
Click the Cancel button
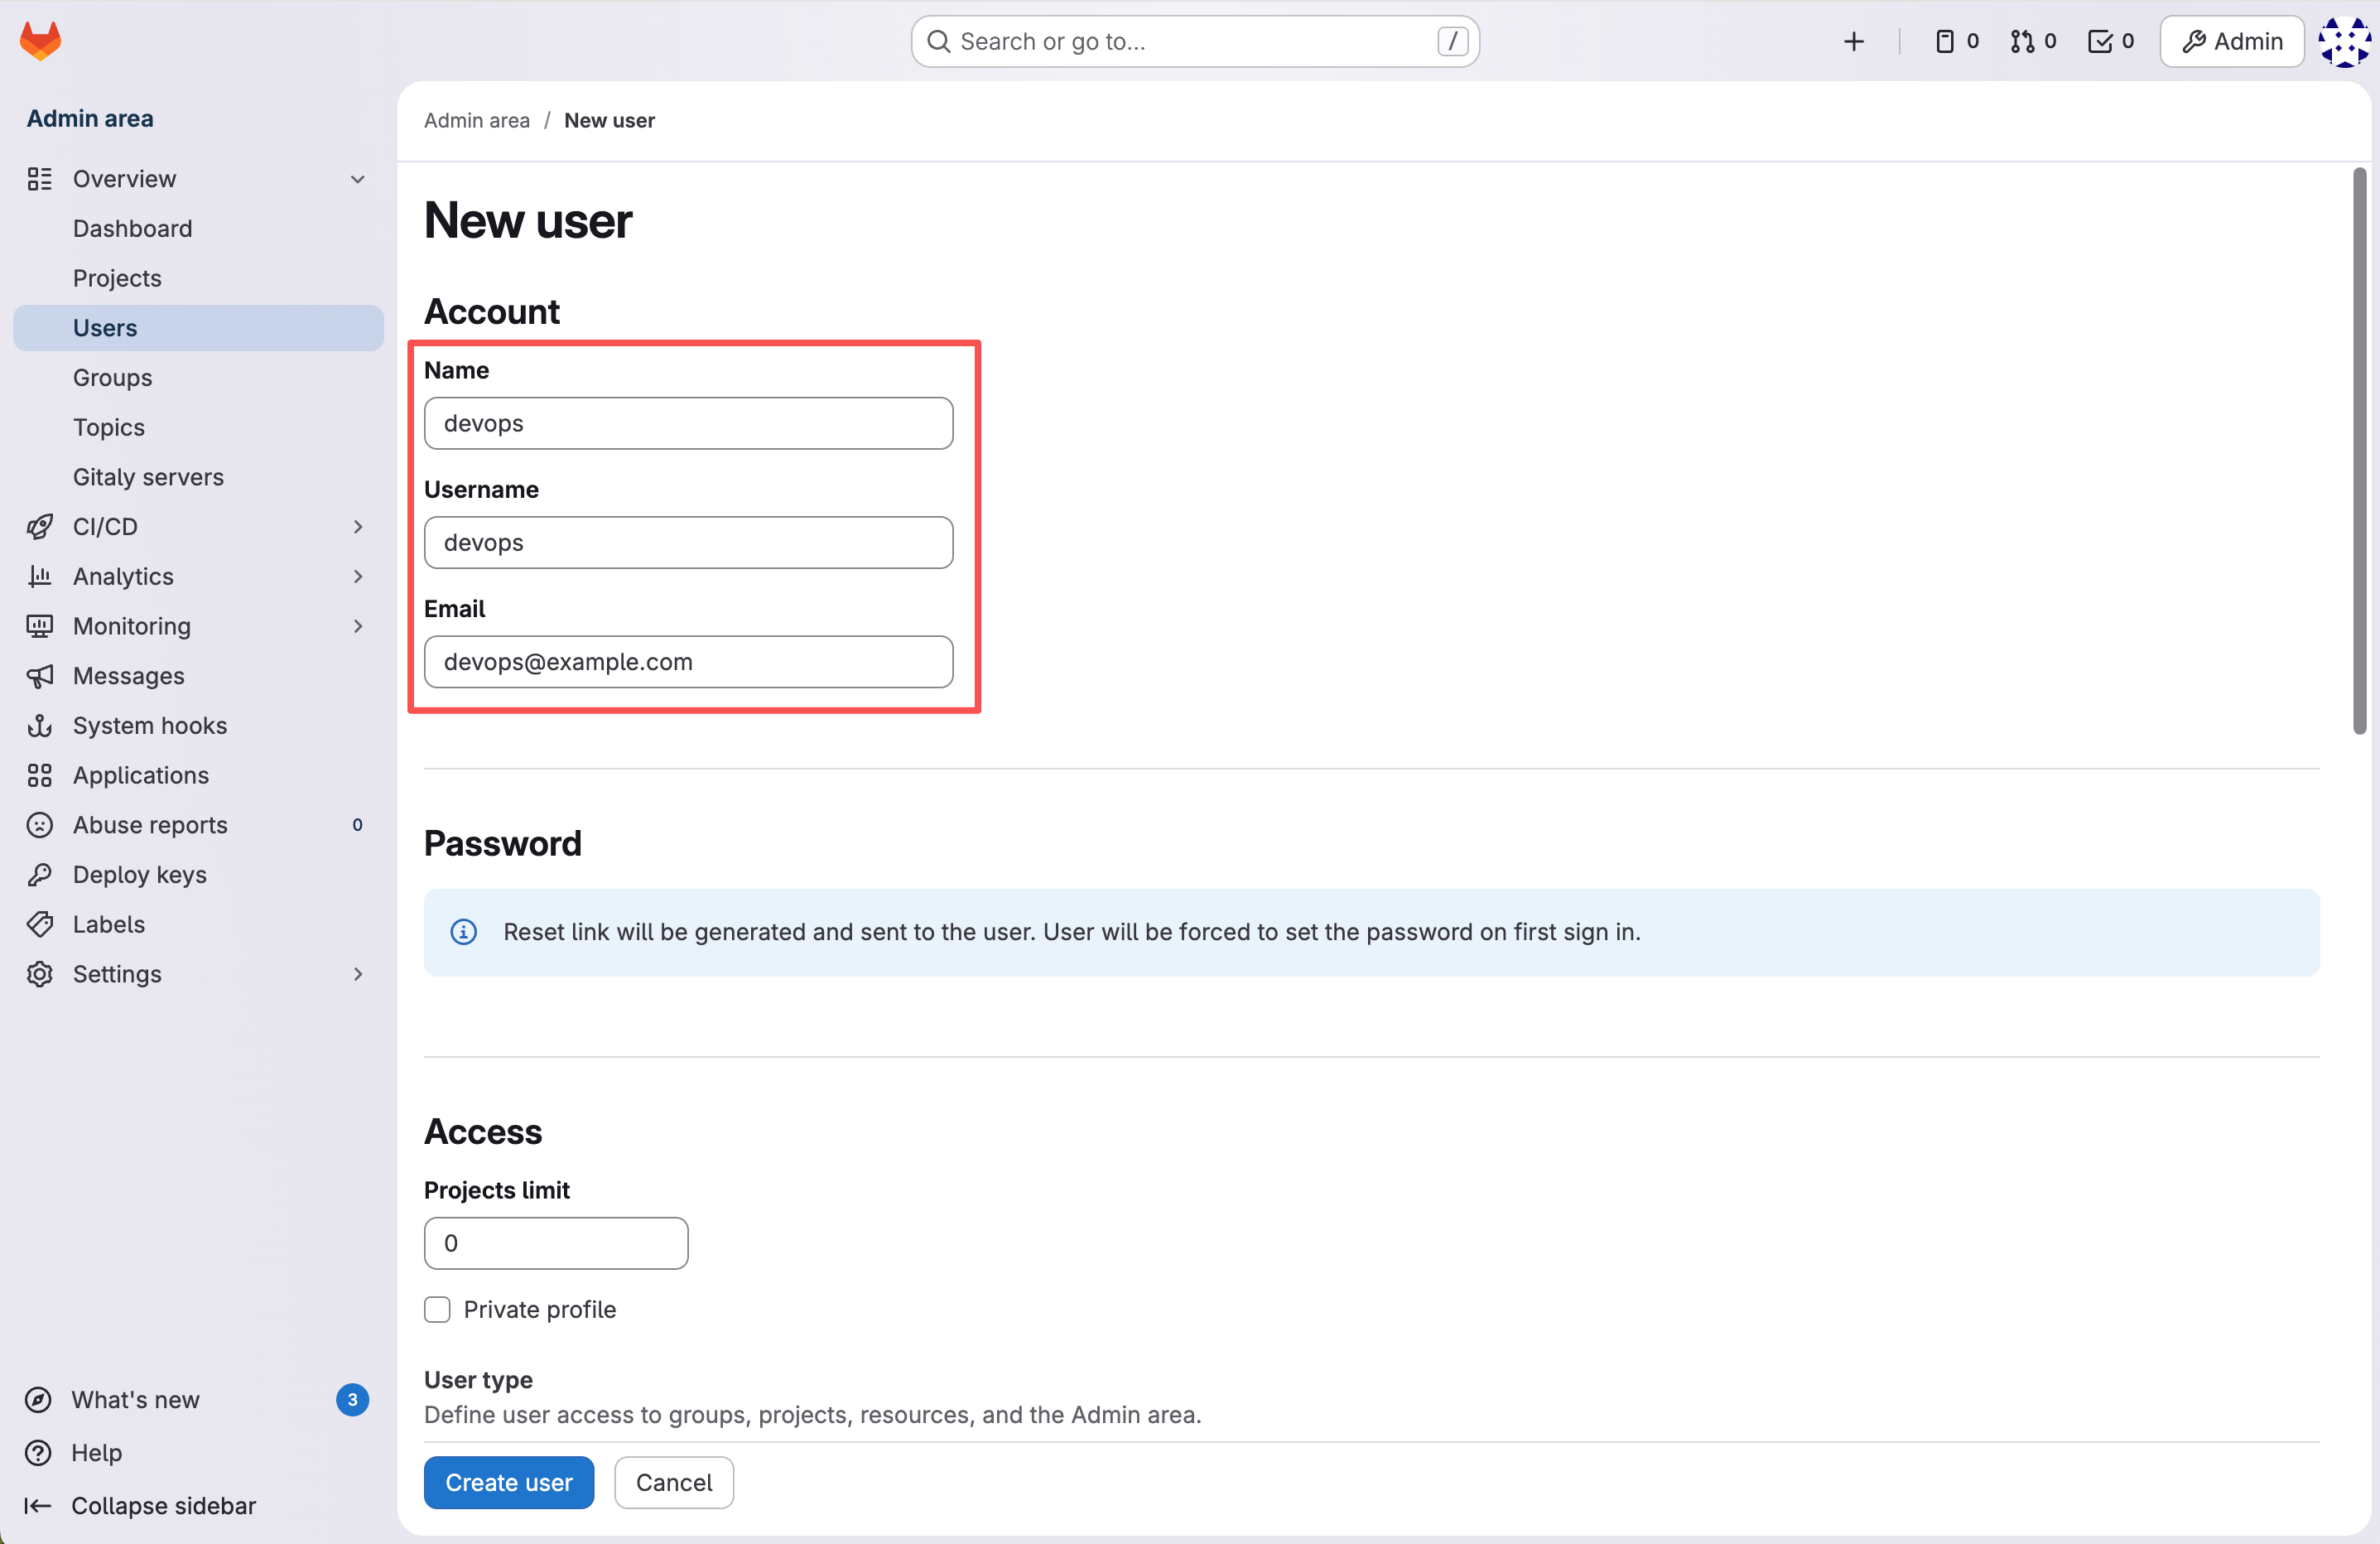(673, 1482)
